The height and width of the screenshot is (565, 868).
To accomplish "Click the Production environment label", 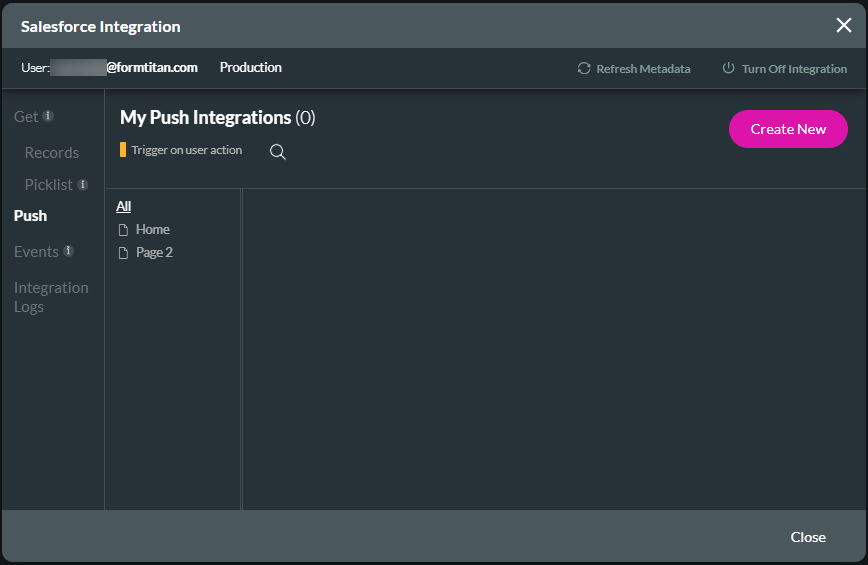I will click(251, 67).
